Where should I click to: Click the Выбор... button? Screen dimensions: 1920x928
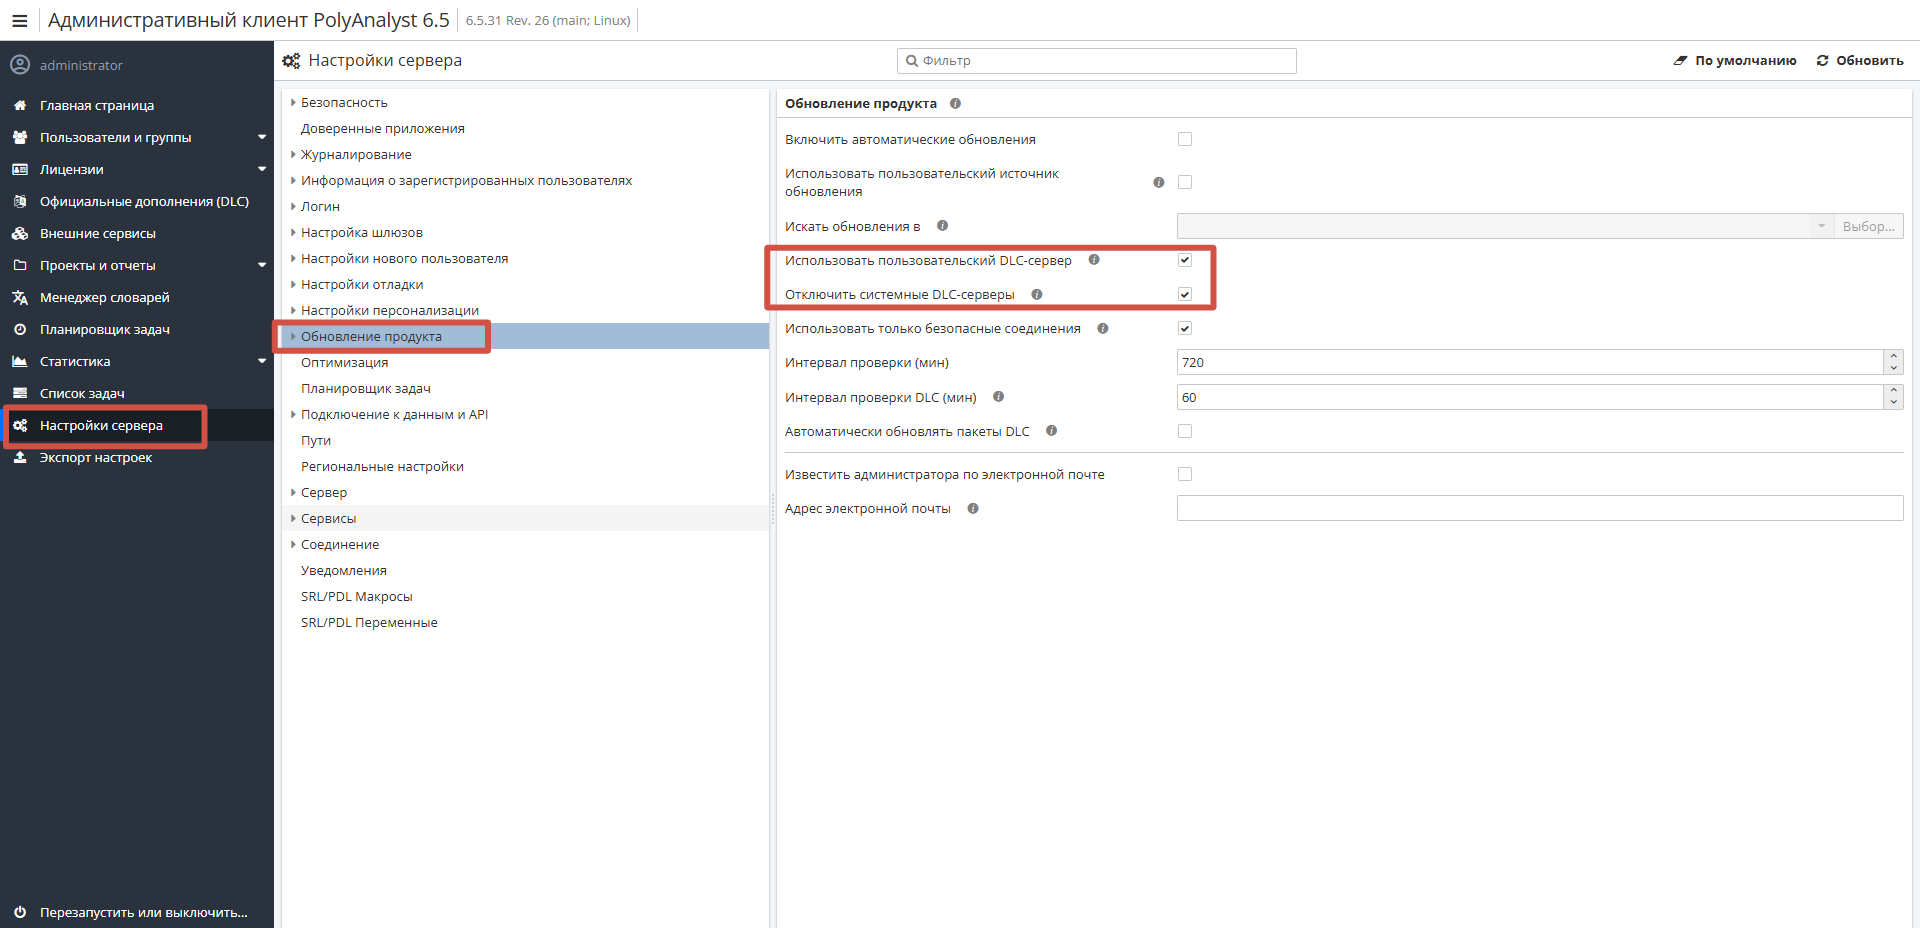tap(1868, 226)
